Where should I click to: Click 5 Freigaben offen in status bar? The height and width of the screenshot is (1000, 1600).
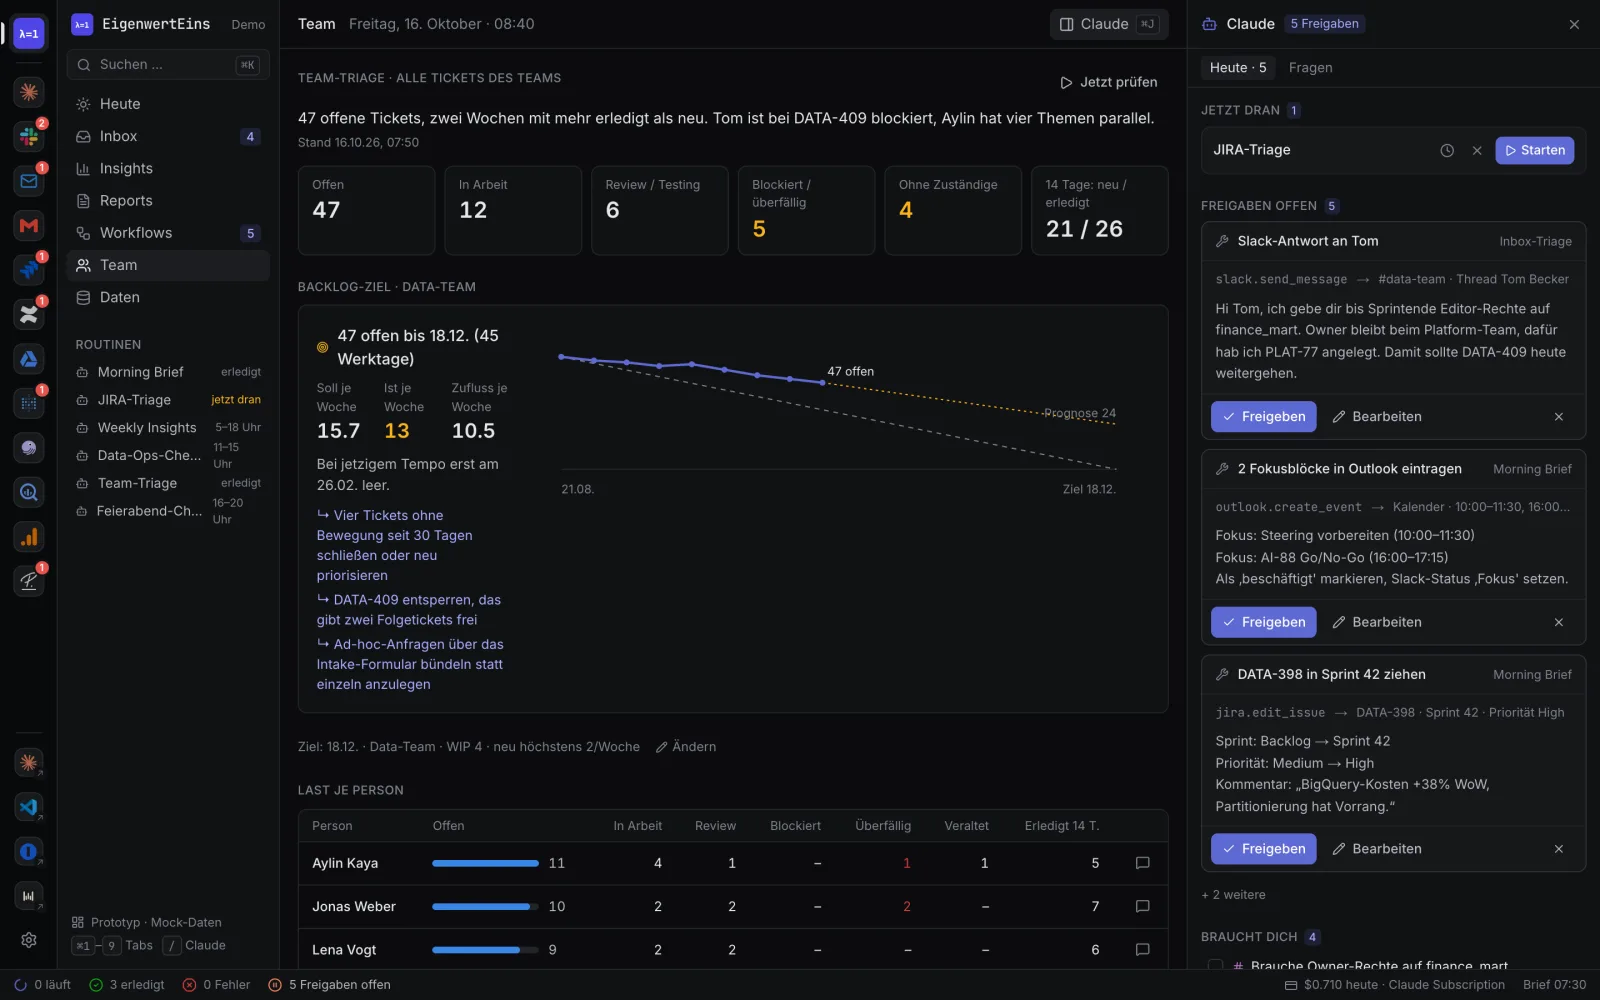pyautogui.click(x=330, y=985)
